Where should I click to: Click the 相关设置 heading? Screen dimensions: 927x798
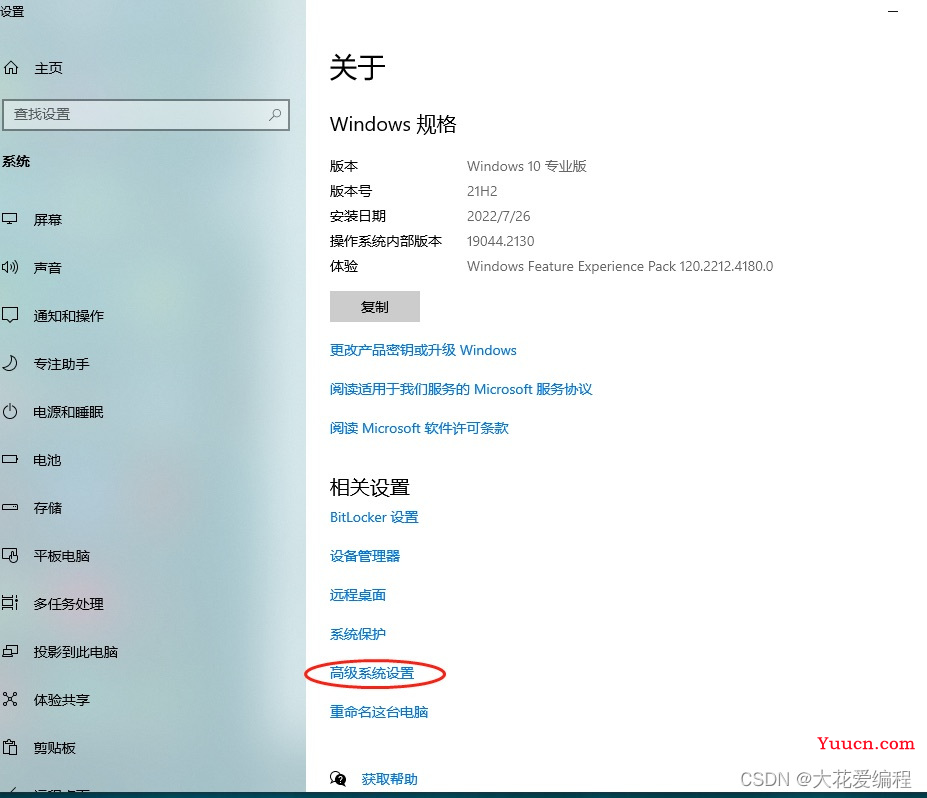tap(369, 488)
